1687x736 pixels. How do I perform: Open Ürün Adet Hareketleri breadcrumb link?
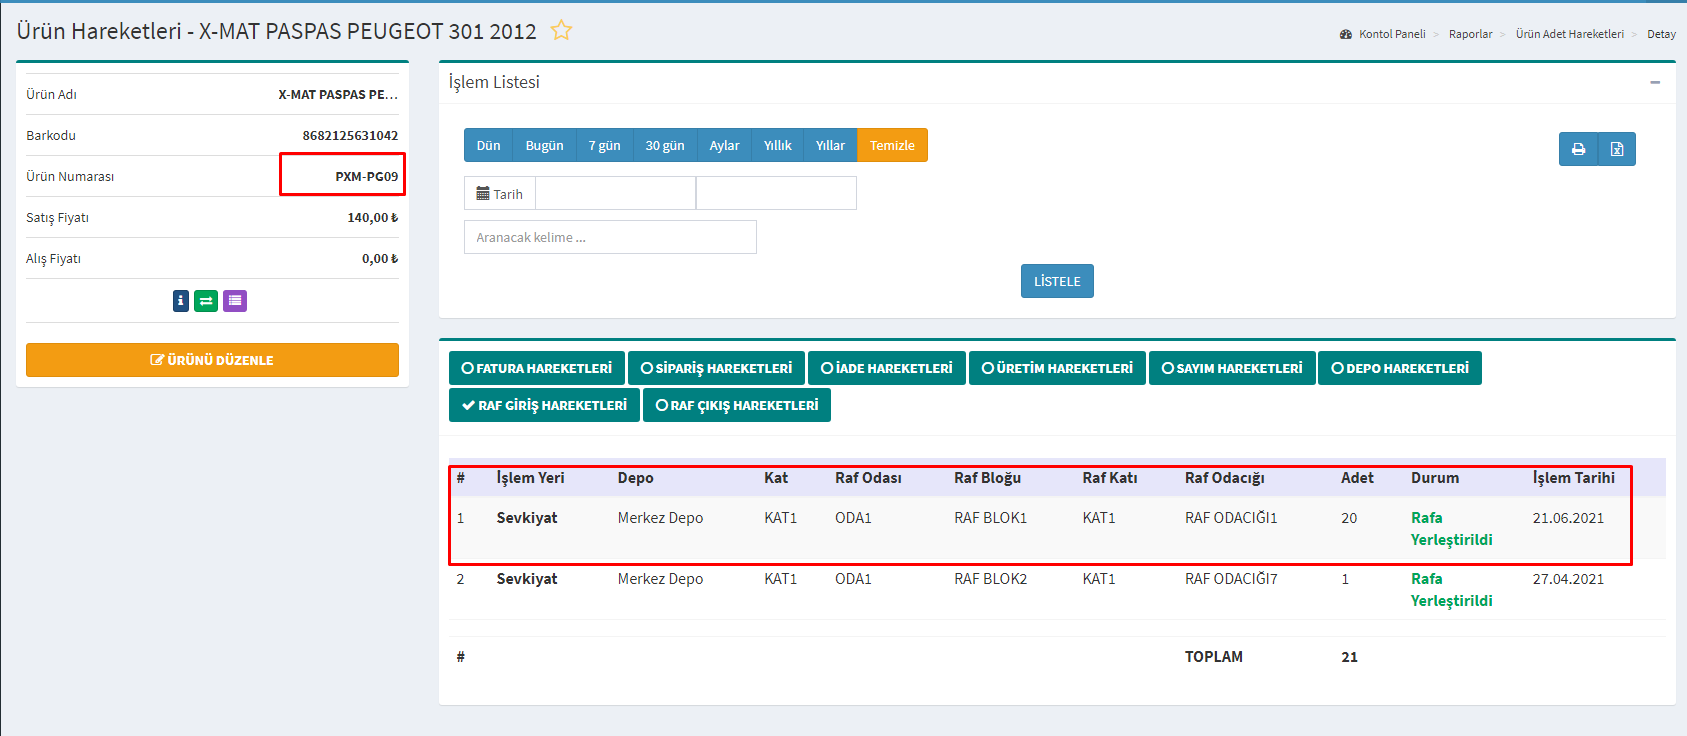(1569, 34)
